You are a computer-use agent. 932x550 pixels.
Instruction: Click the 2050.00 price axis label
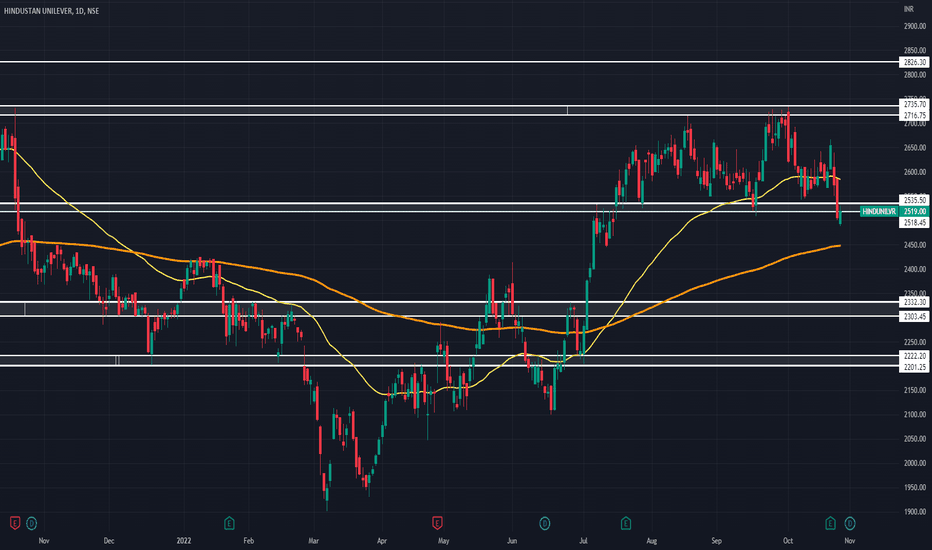(x=915, y=439)
